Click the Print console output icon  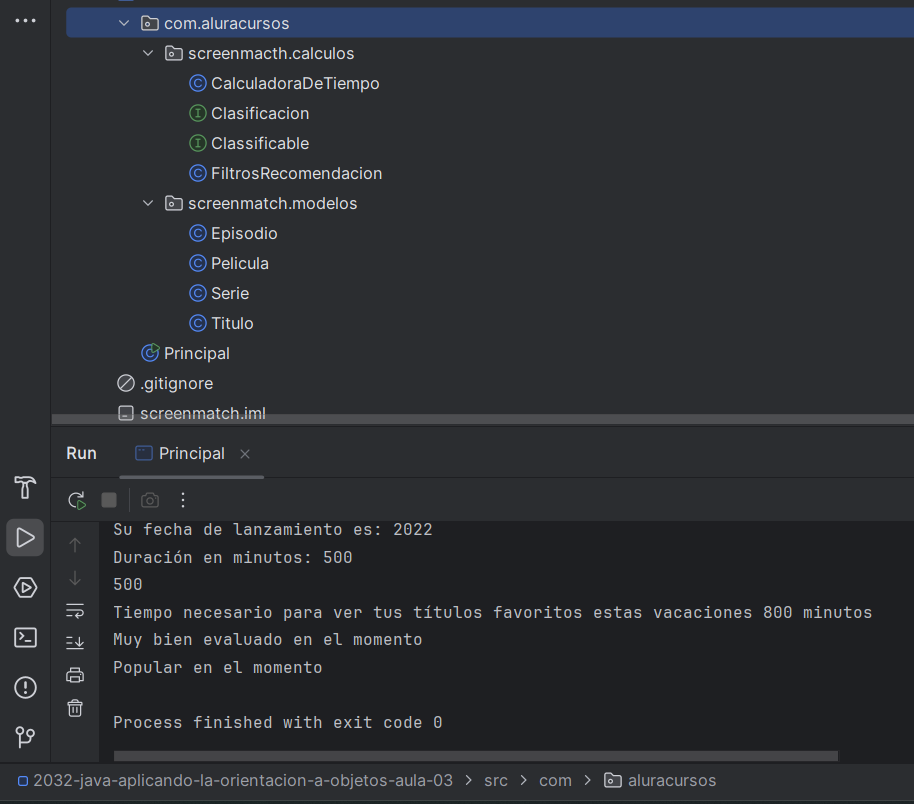pyautogui.click(x=75, y=675)
